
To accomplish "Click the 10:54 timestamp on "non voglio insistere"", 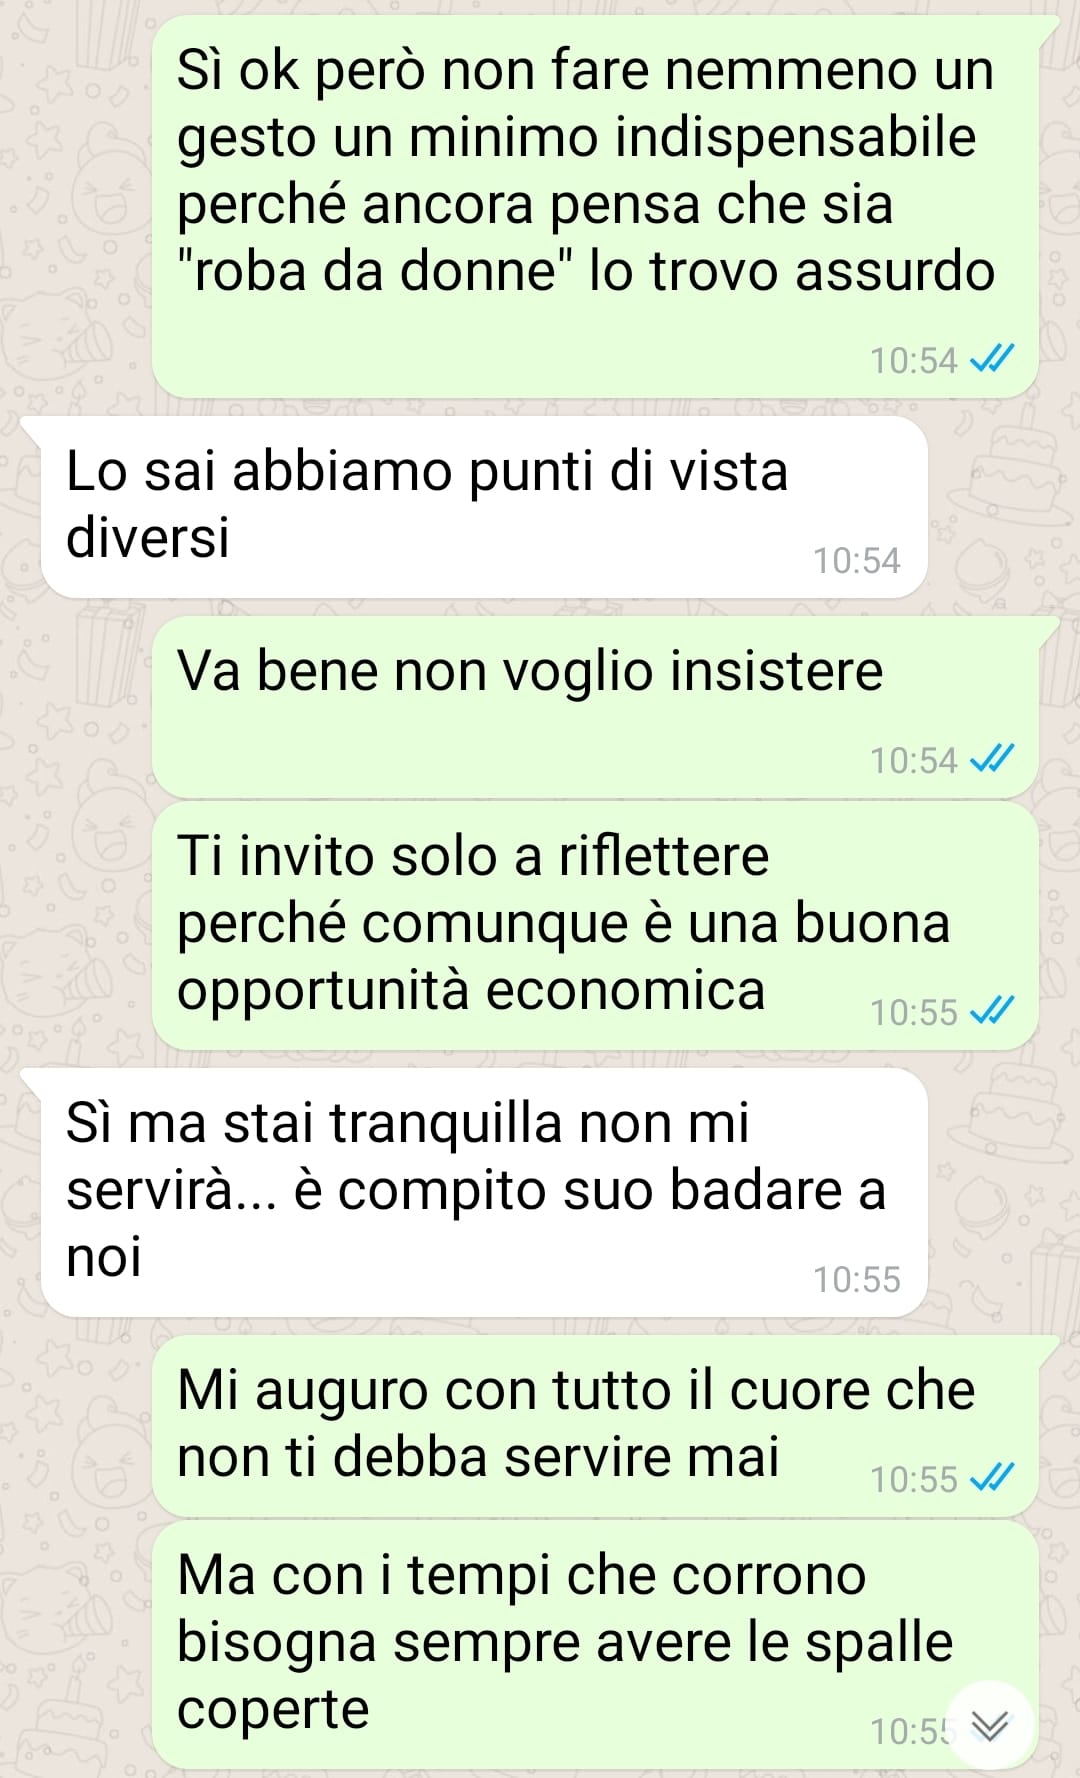I will [x=913, y=760].
